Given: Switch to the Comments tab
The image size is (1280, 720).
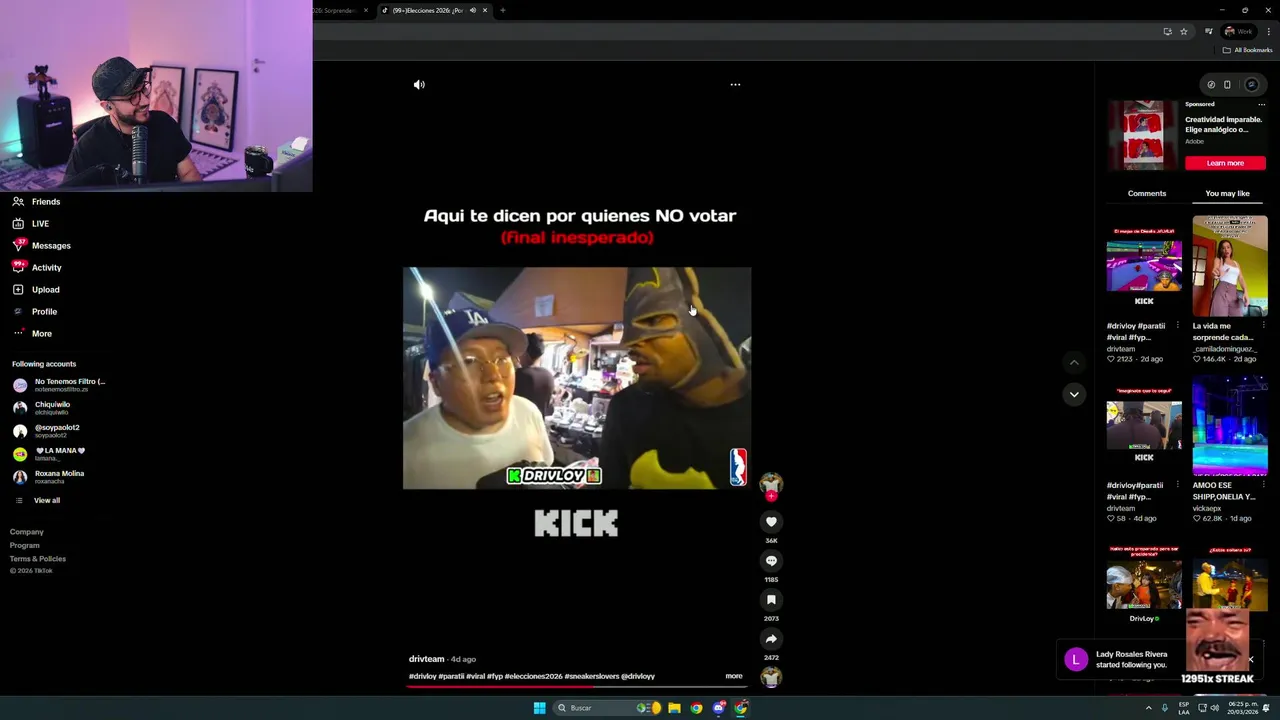Looking at the screenshot, I should pyautogui.click(x=1147, y=194).
